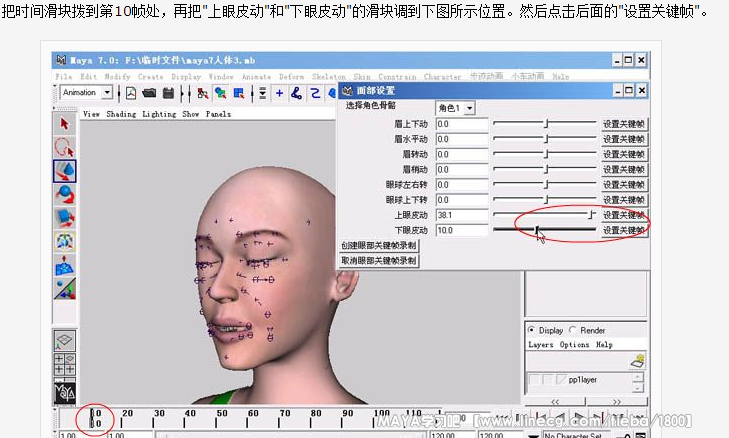Pick the Lasso select tool
The width and height of the screenshot is (729, 438).
(65, 147)
